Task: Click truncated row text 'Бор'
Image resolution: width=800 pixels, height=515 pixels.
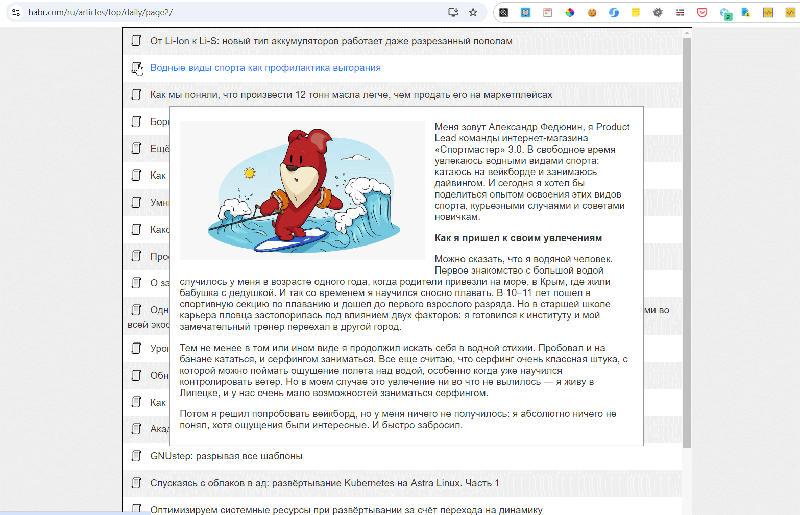Action: point(159,122)
